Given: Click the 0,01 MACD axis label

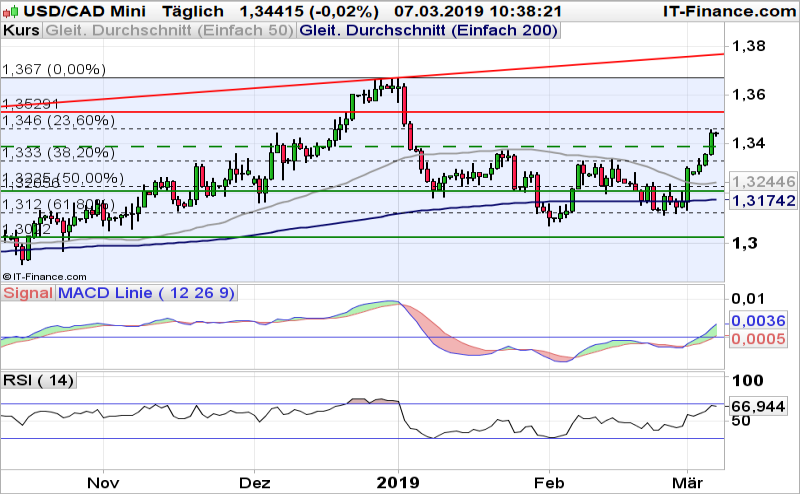Looking at the screenshot, I should point(749,299).
